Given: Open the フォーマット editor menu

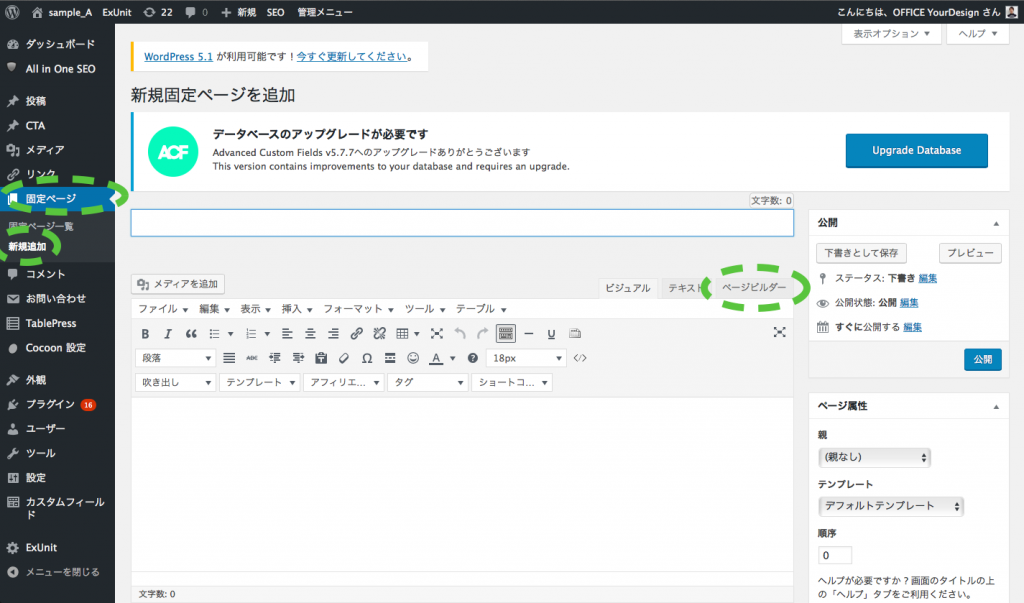Looking at the screenshot, I should coord(358,309).
